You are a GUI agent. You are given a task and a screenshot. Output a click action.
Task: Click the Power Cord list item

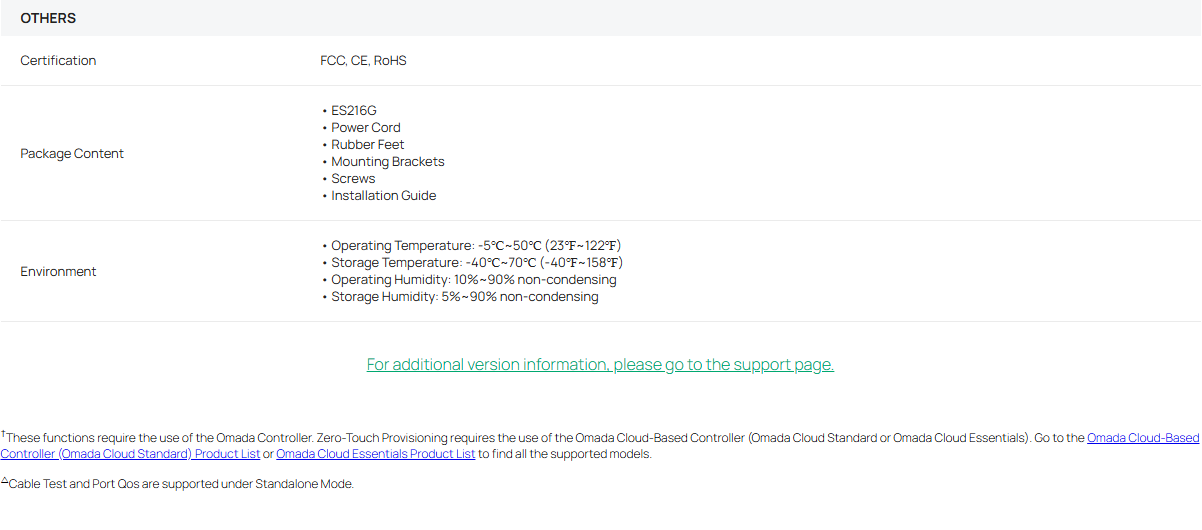coord(366,128)
